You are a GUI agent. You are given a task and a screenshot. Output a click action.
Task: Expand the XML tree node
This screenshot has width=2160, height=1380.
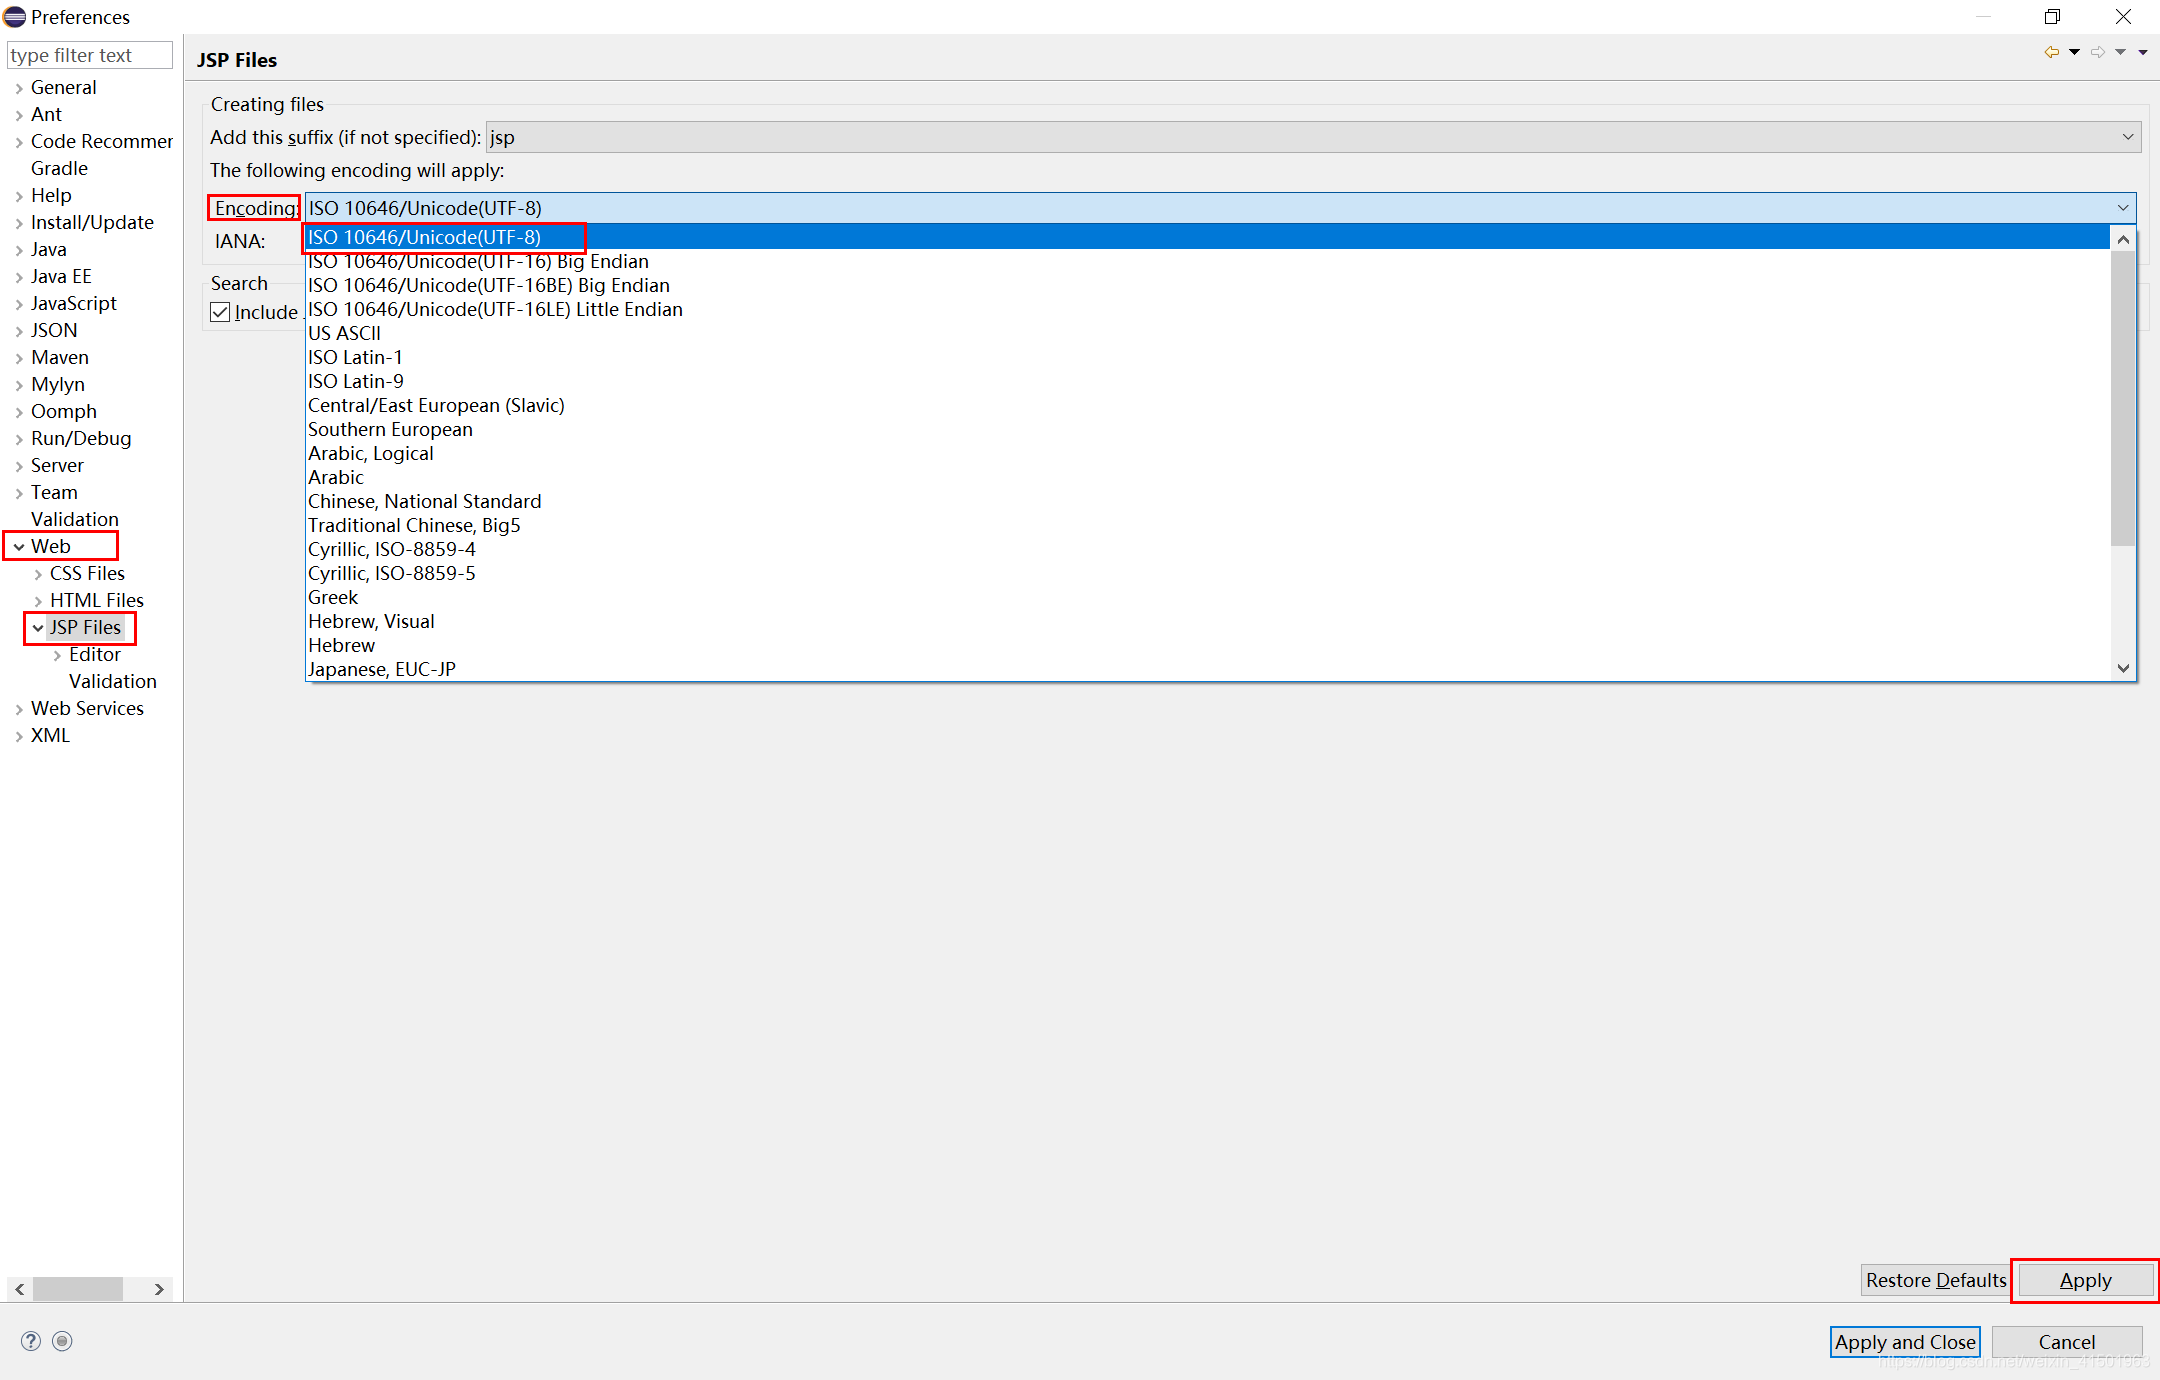[19, 736]
